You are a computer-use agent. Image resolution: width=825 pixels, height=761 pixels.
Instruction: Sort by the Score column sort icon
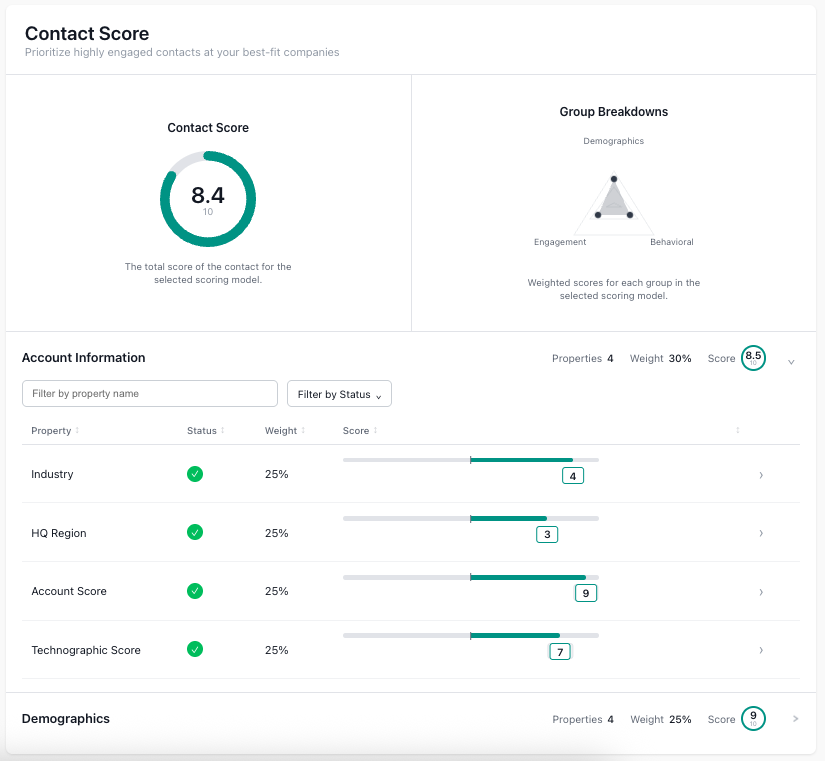coord(375,431)
